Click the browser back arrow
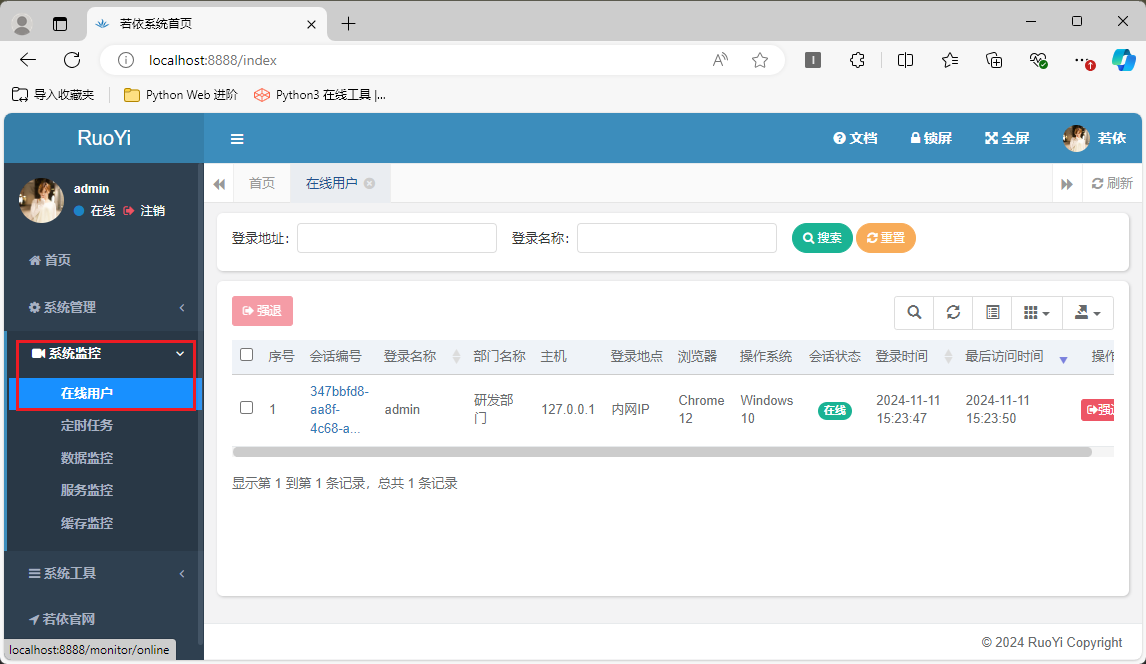Image resolution: width=1146 pixels, height=664 pixels. [x=28, y=60]
